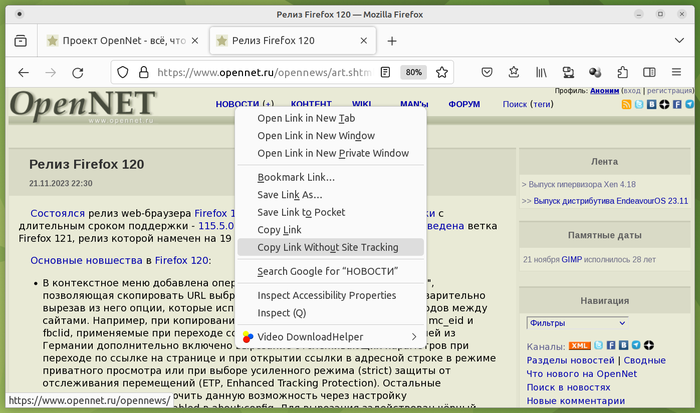Screen dimensions: 700x413
Task: Toggle the sidebar with toolbar button
Action: [x=649, y=72]
